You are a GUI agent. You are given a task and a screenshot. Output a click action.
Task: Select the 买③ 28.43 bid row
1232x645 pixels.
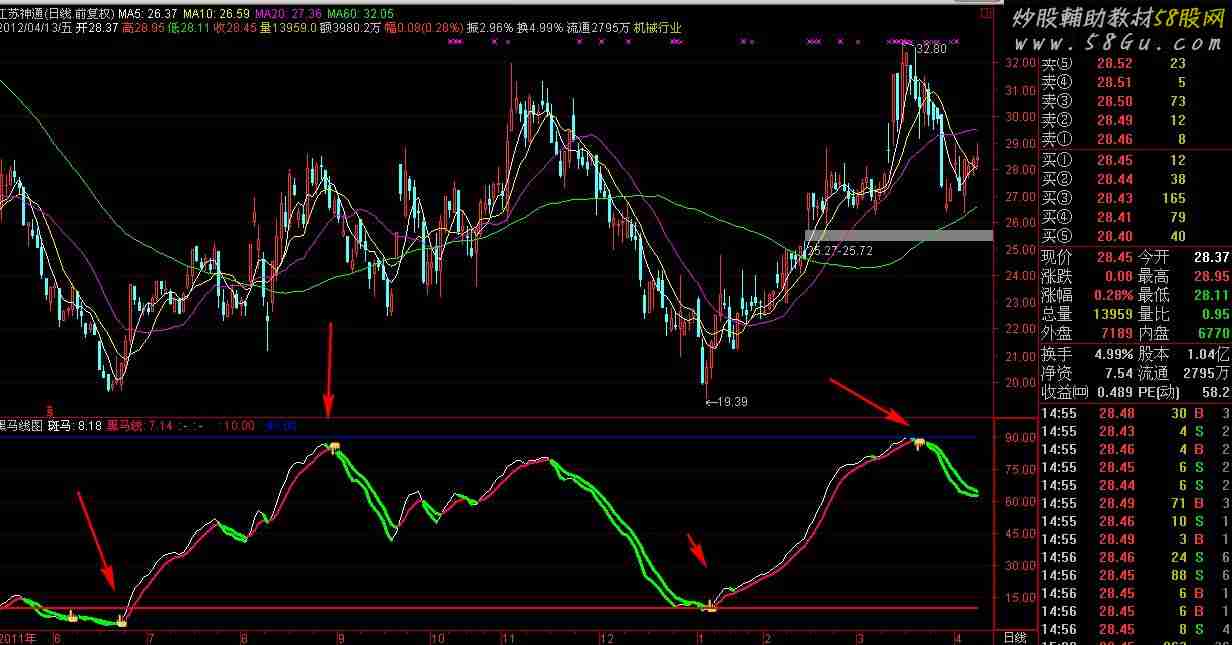(1116, 198)
